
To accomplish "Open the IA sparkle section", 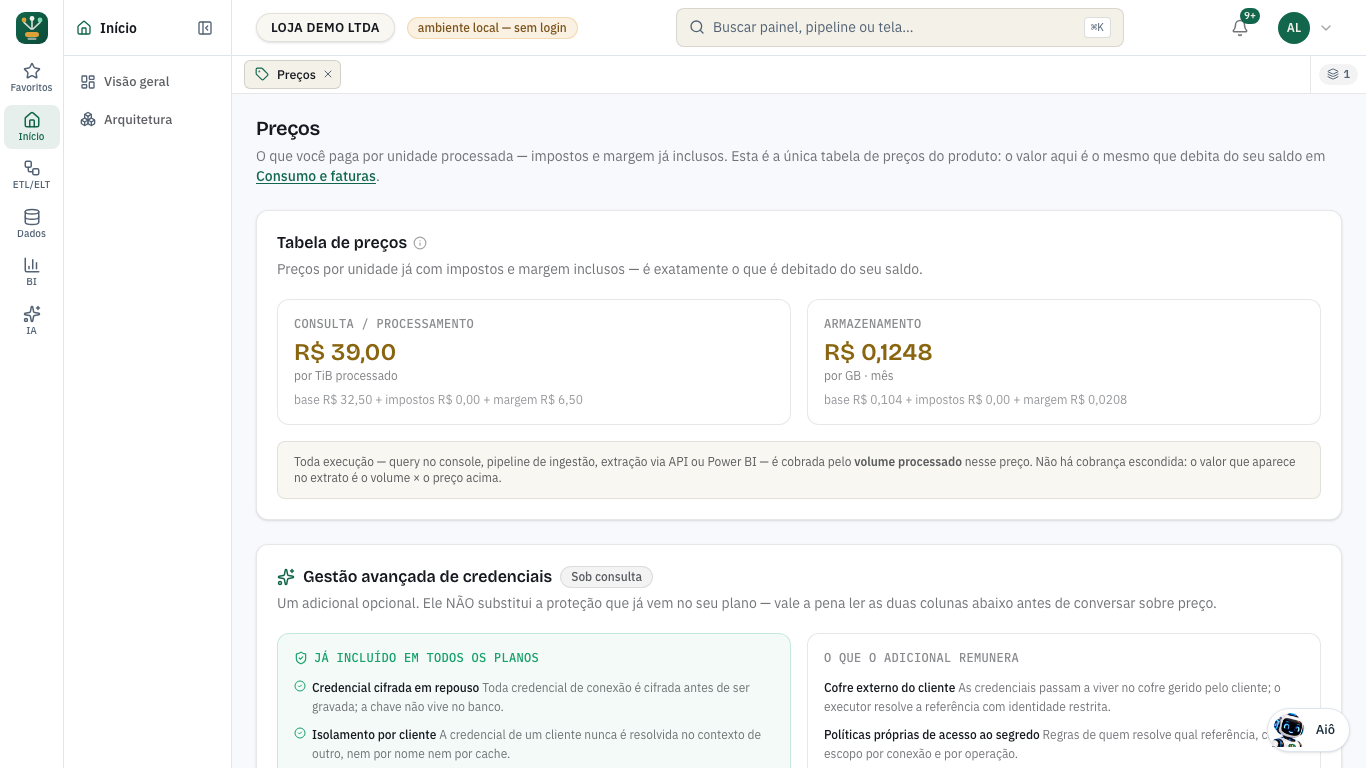I will coord(32,321).
